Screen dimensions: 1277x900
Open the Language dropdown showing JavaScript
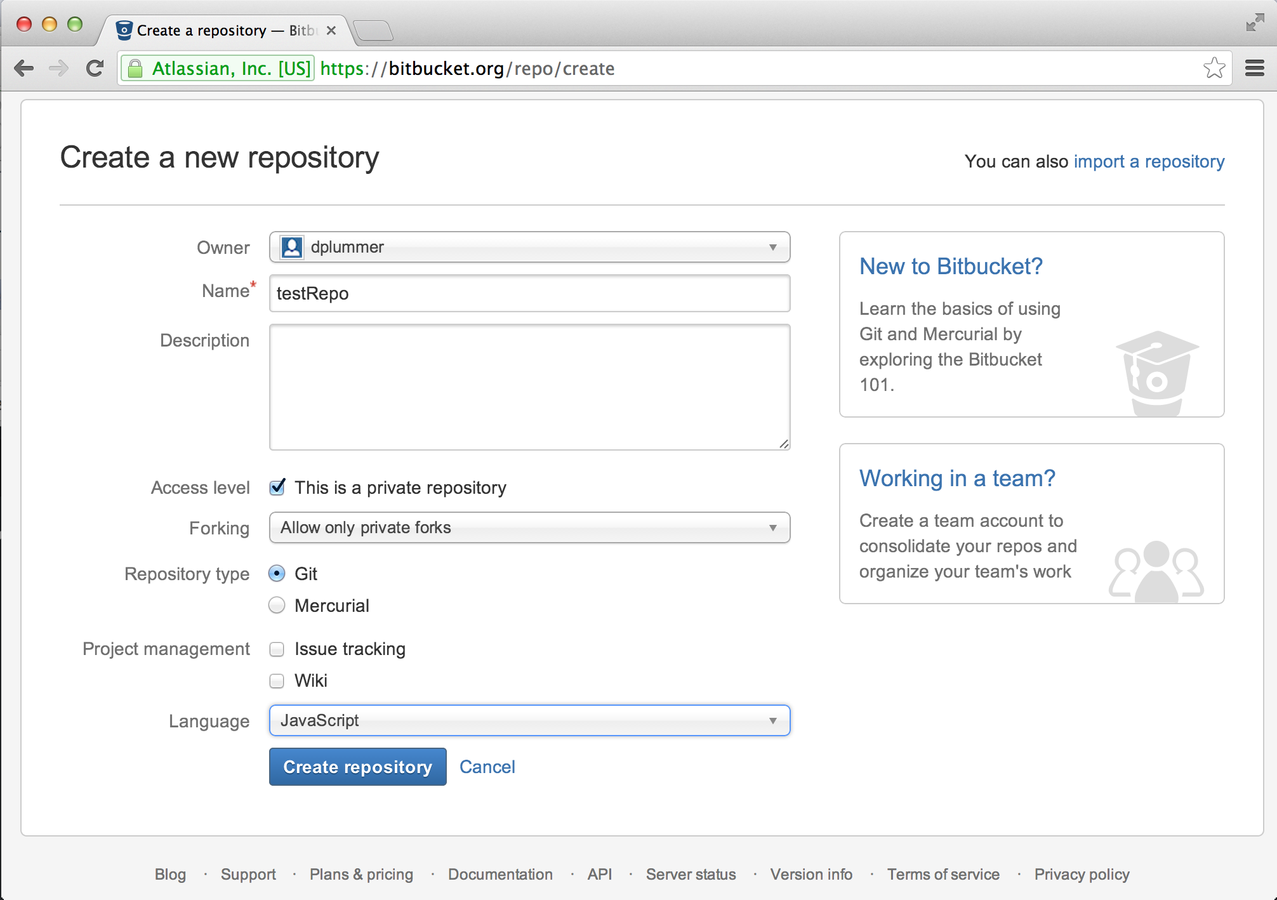530,720
